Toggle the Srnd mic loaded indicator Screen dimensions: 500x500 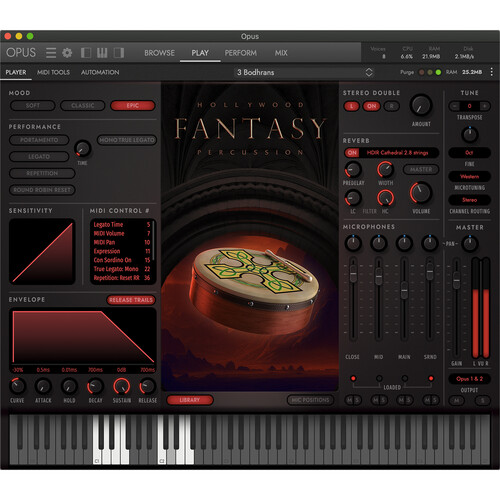pyautogui.click(x=431, y=378)
